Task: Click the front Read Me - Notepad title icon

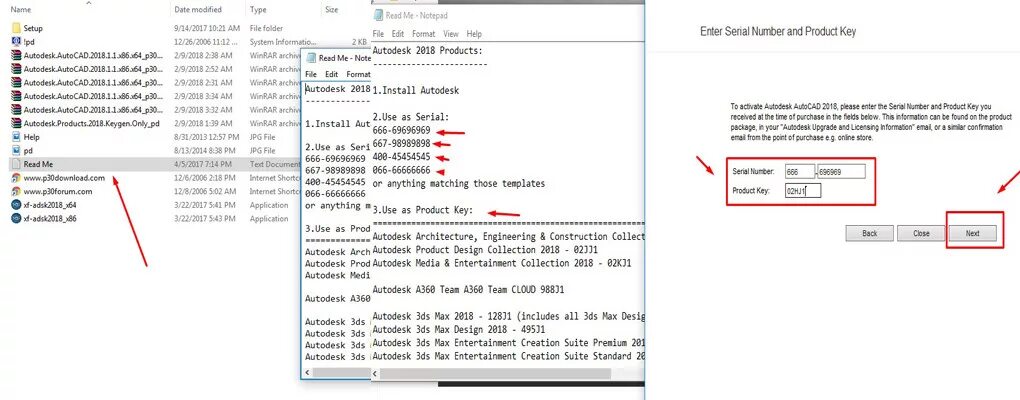Action: point(378,15)
